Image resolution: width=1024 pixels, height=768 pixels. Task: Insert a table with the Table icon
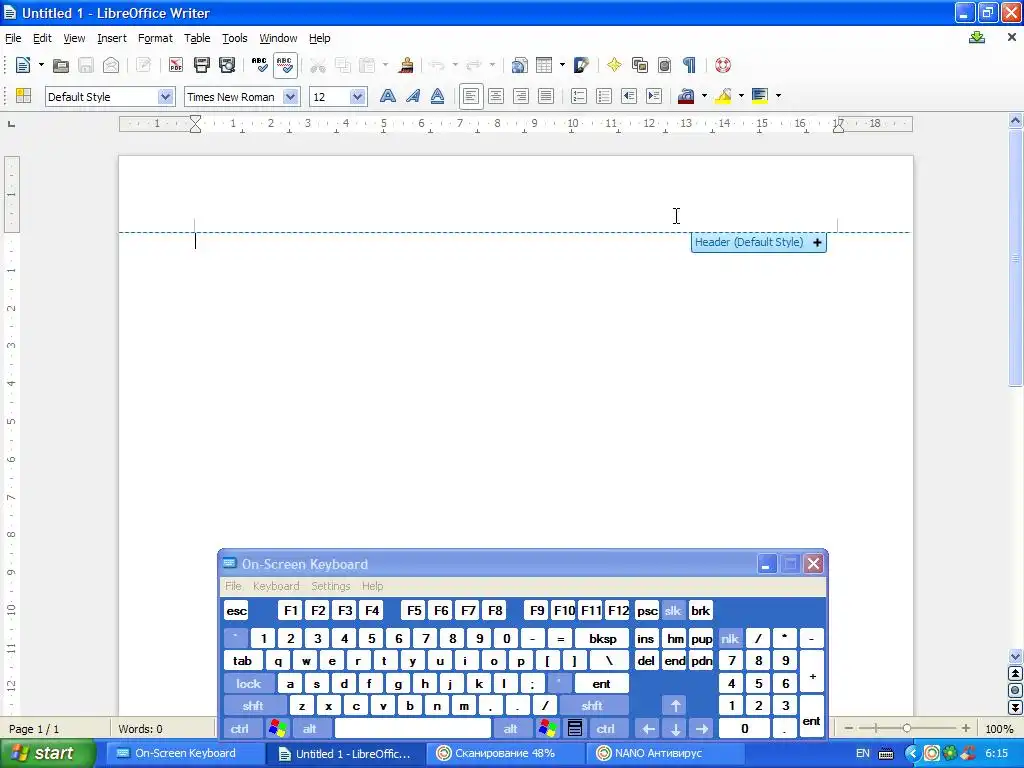point(543,65)
